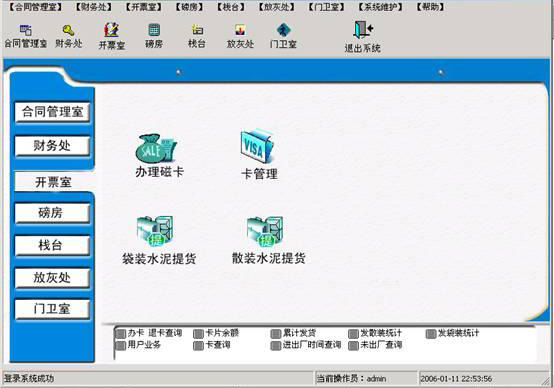Select the 门卫室 toolbar icon
The width and height of the screenshot is (554, 388).
283,30
